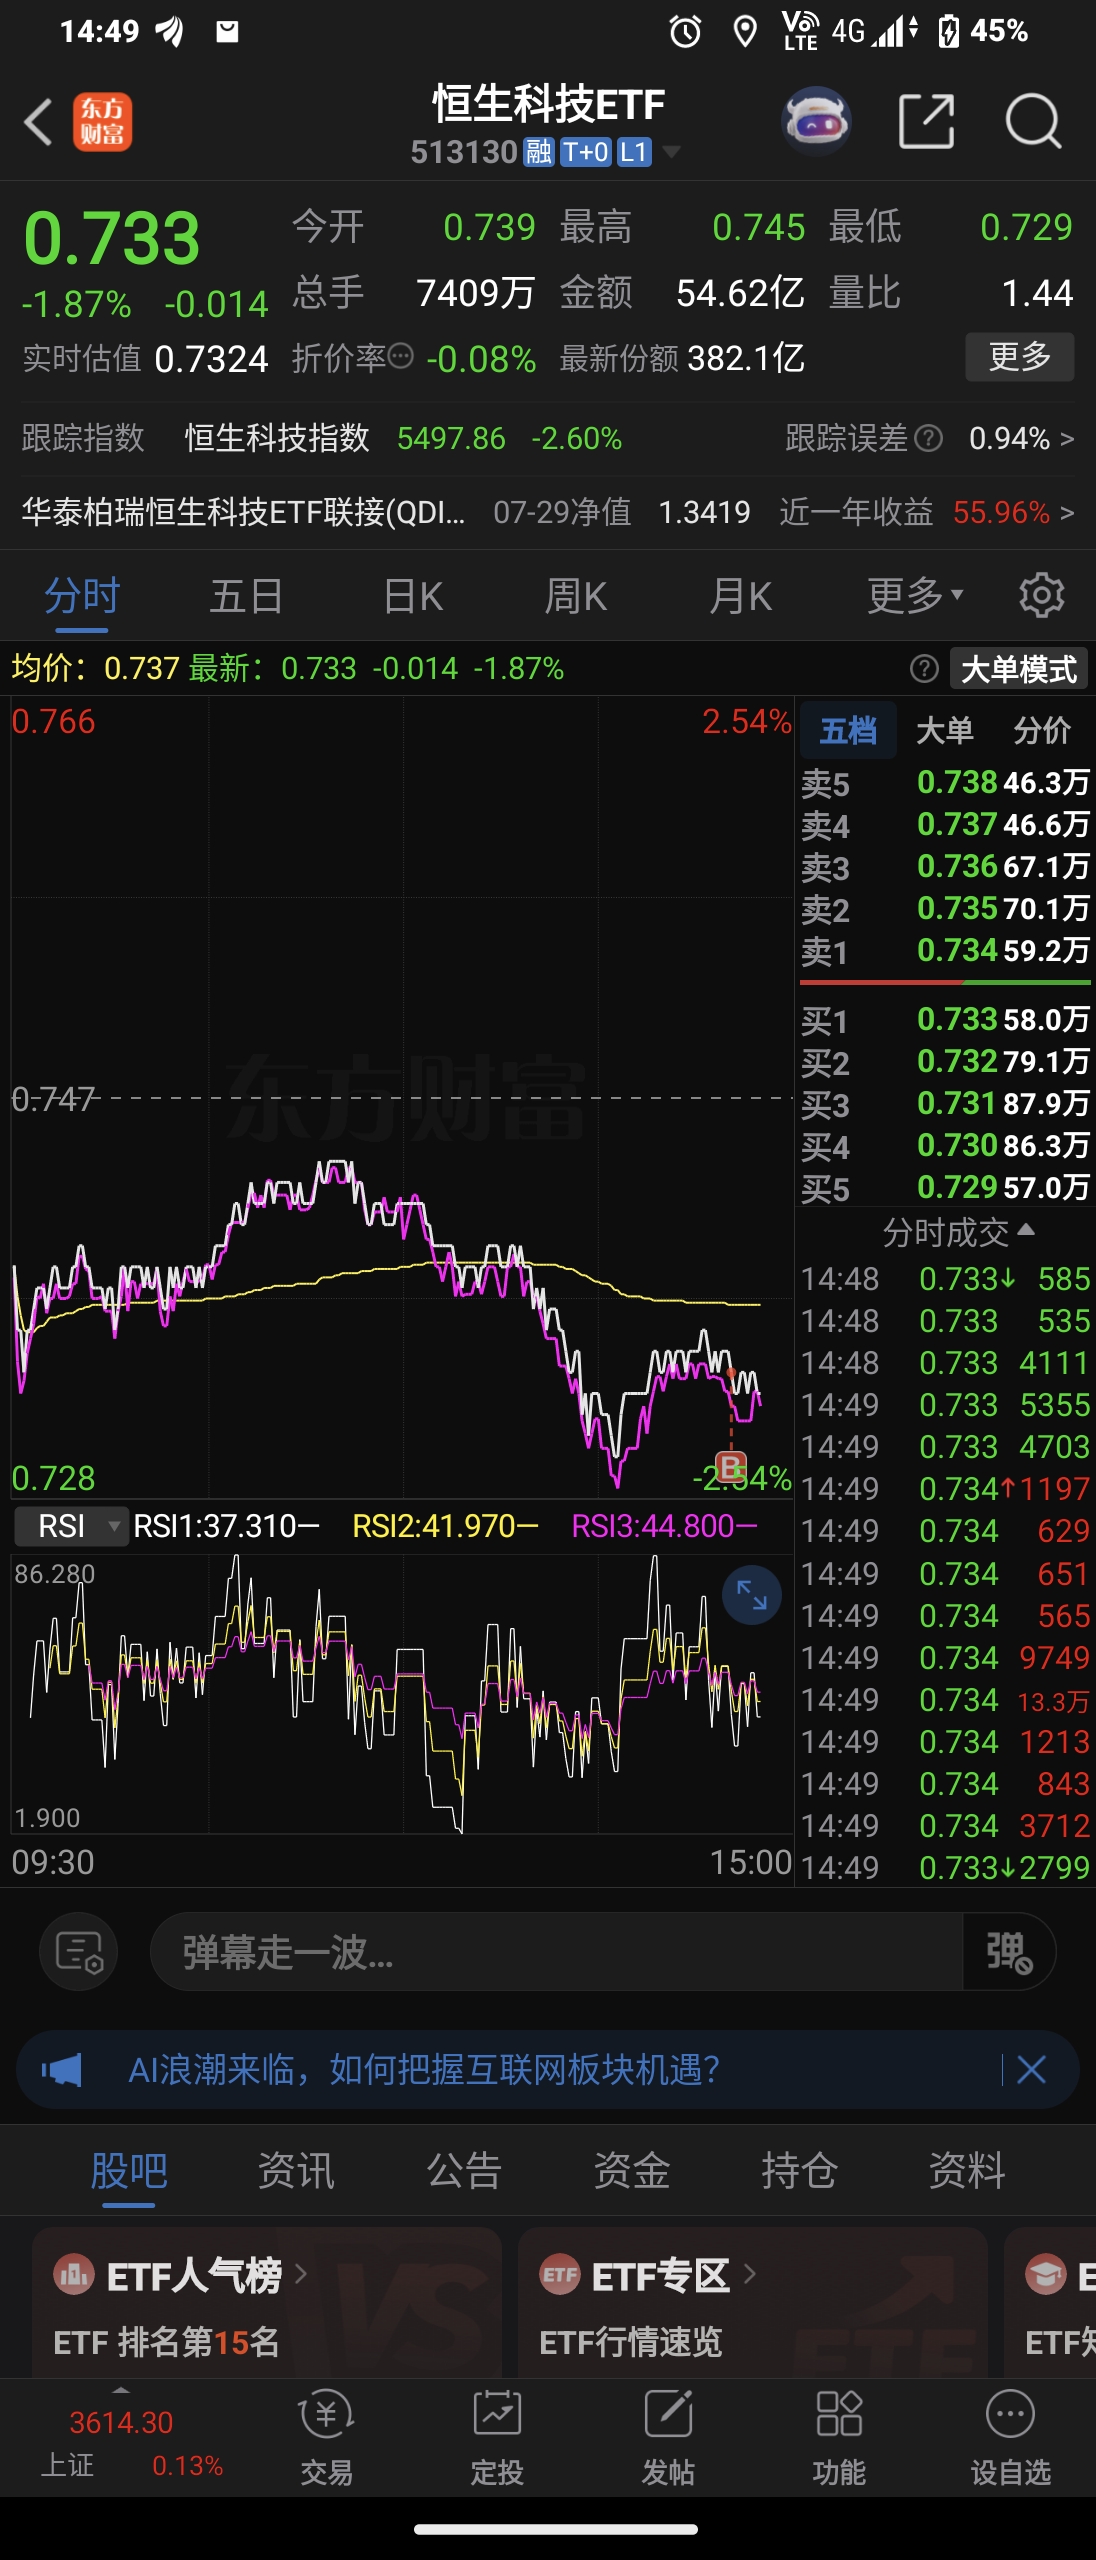Toggle danmaku with 弹 button
The height and width of the screenshot is (2560, 1096).
coord(1009,1952)
